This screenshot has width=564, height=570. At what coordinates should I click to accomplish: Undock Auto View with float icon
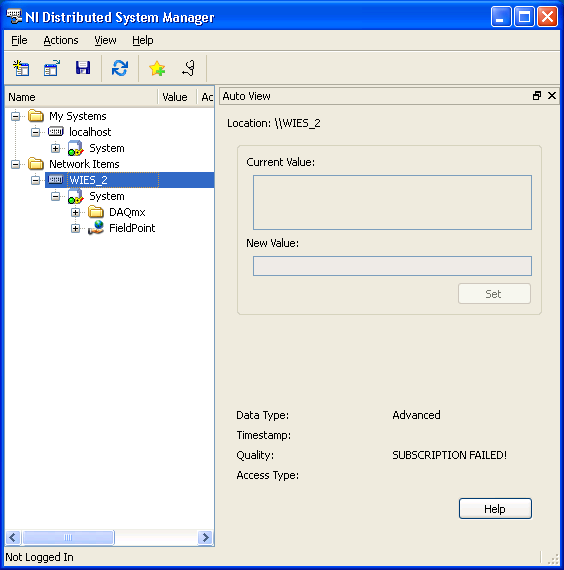pos(537,96)
